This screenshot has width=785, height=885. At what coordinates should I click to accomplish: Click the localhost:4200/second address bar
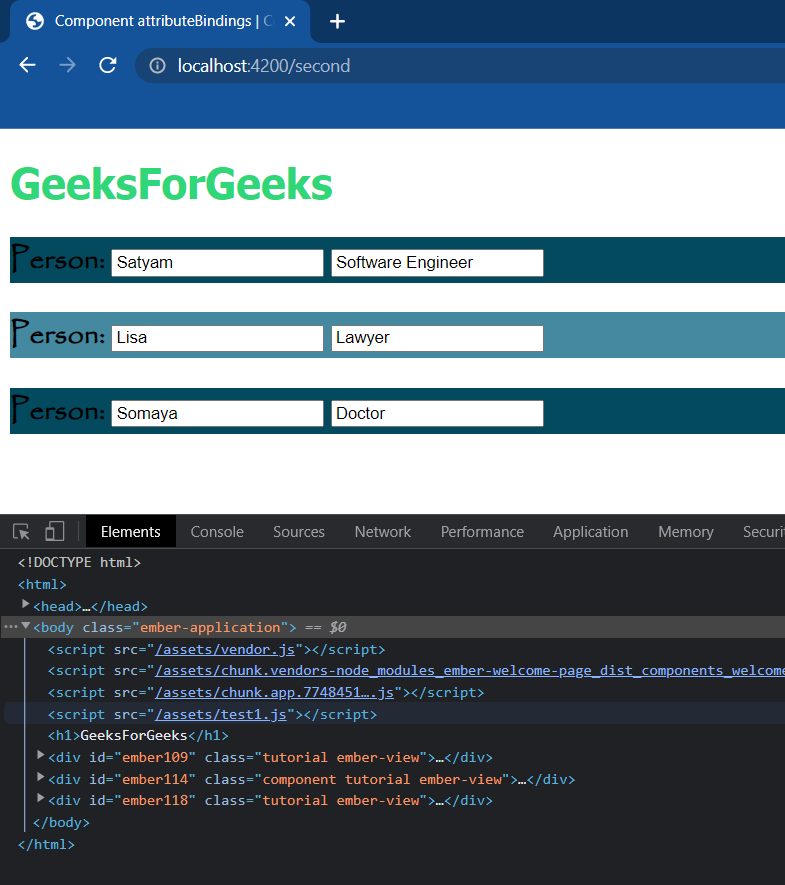[x=460, y=66]
